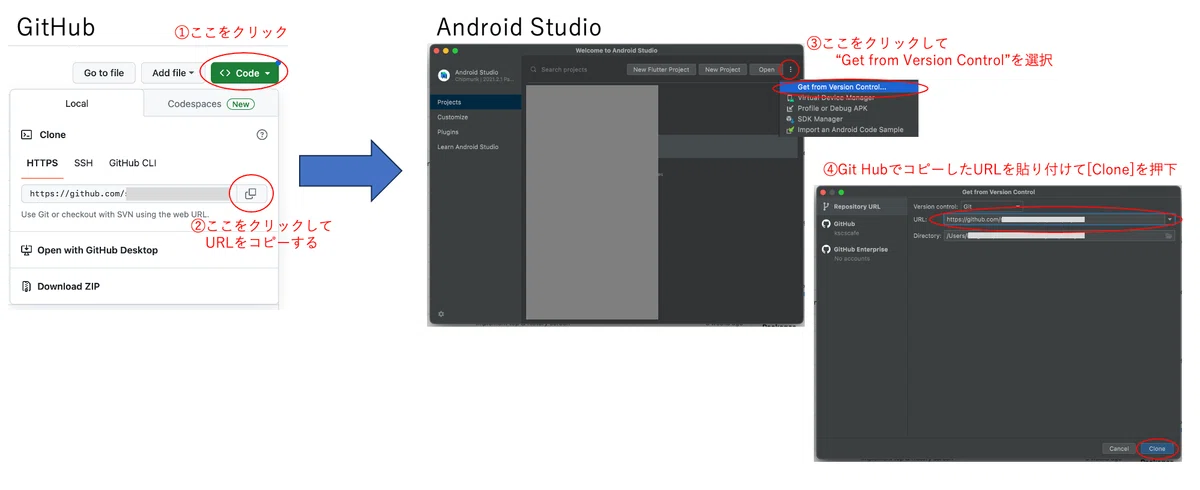Browse for a directory with the folder icon

click(1169, 236)
